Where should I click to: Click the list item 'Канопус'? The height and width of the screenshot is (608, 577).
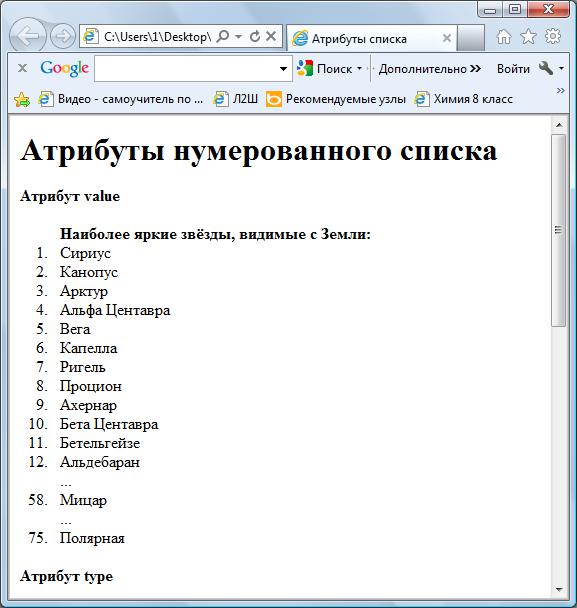(89, 272)
